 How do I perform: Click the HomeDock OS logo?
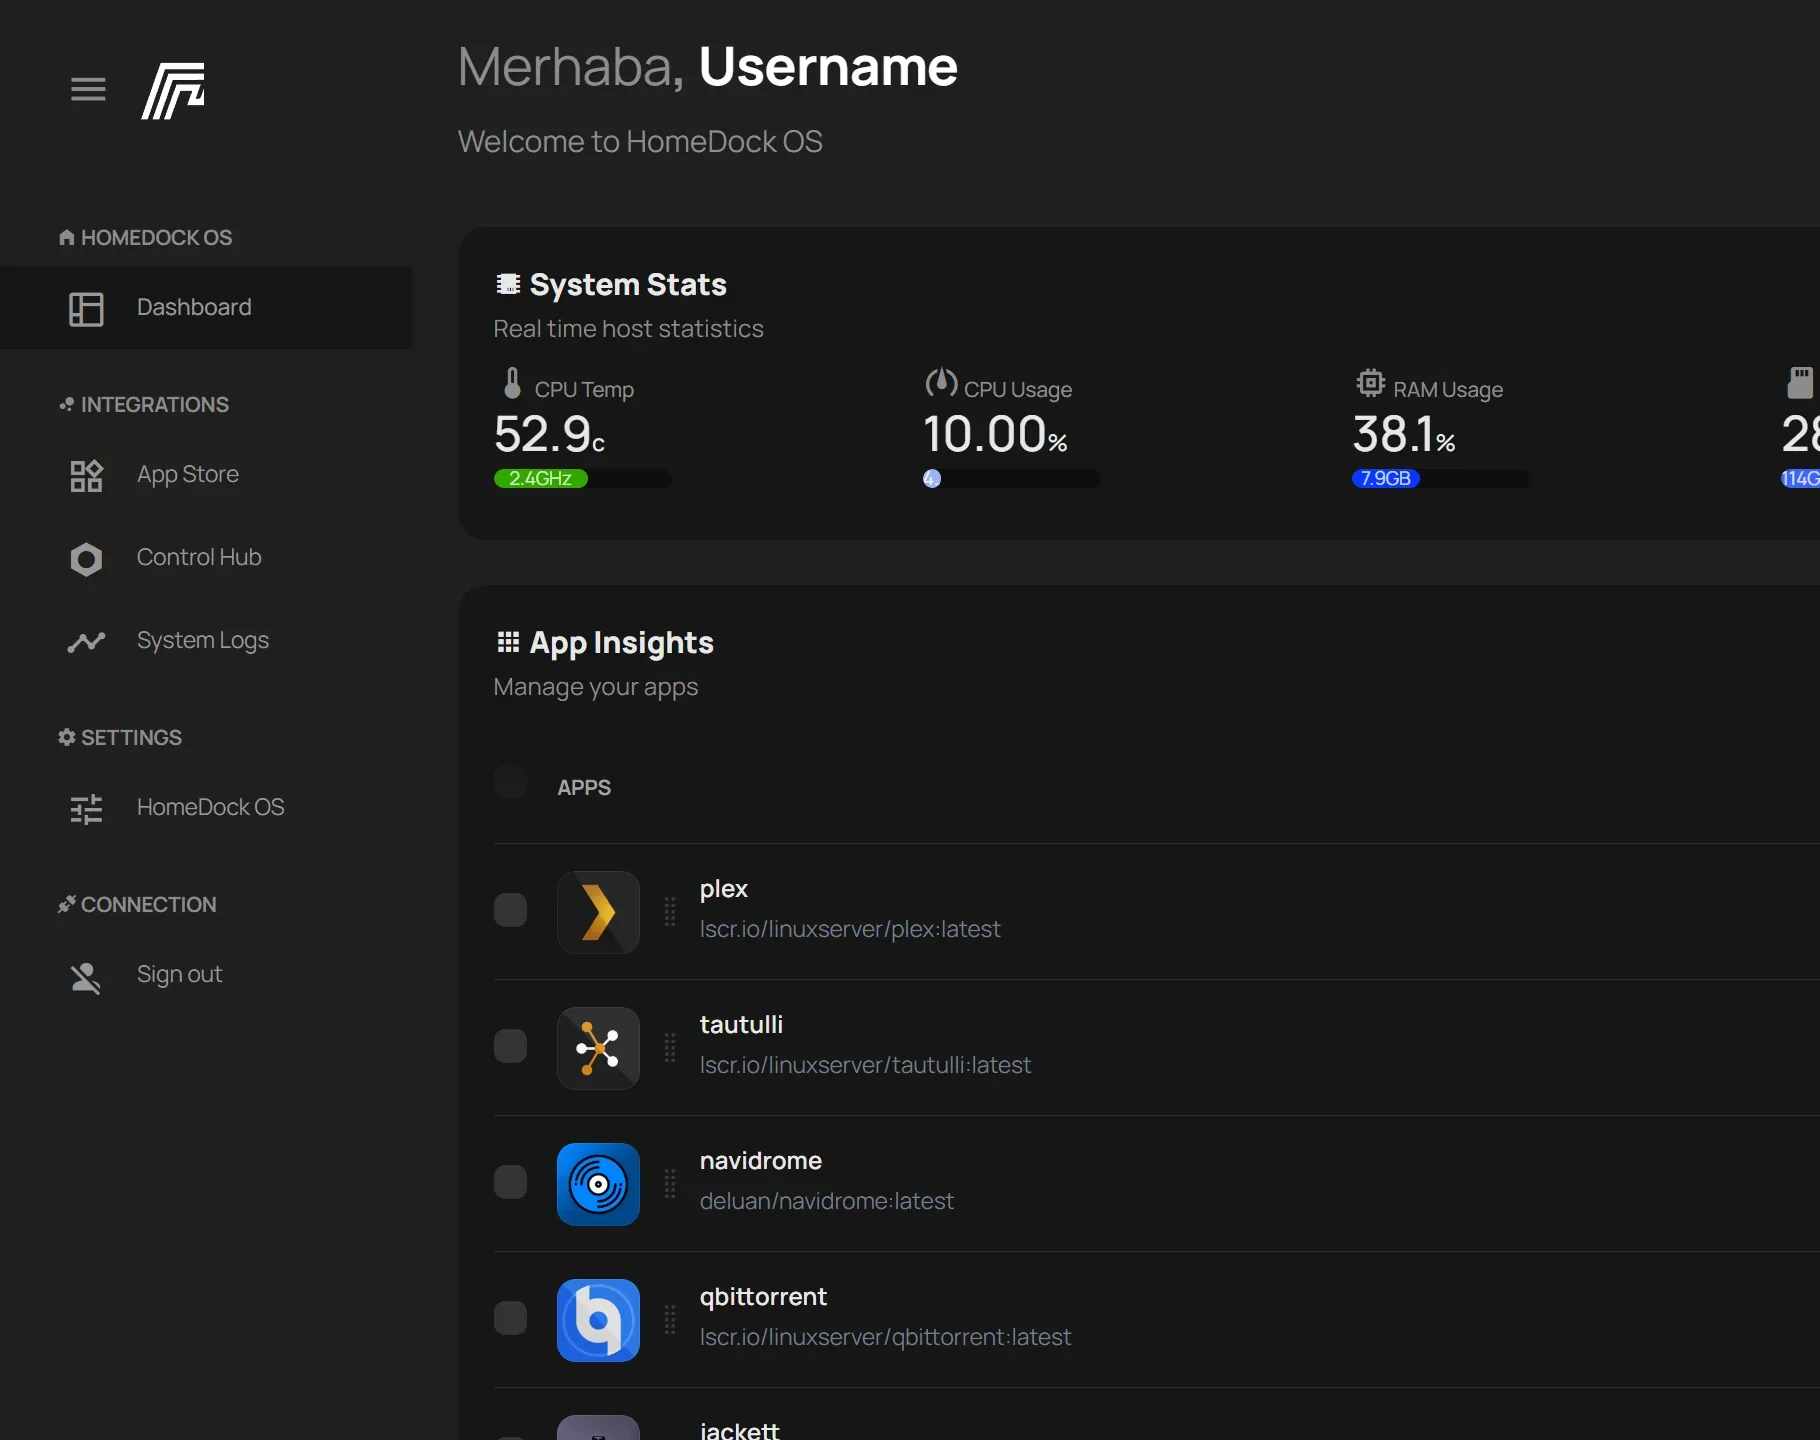pyautogui.click(x=174, y=90)
